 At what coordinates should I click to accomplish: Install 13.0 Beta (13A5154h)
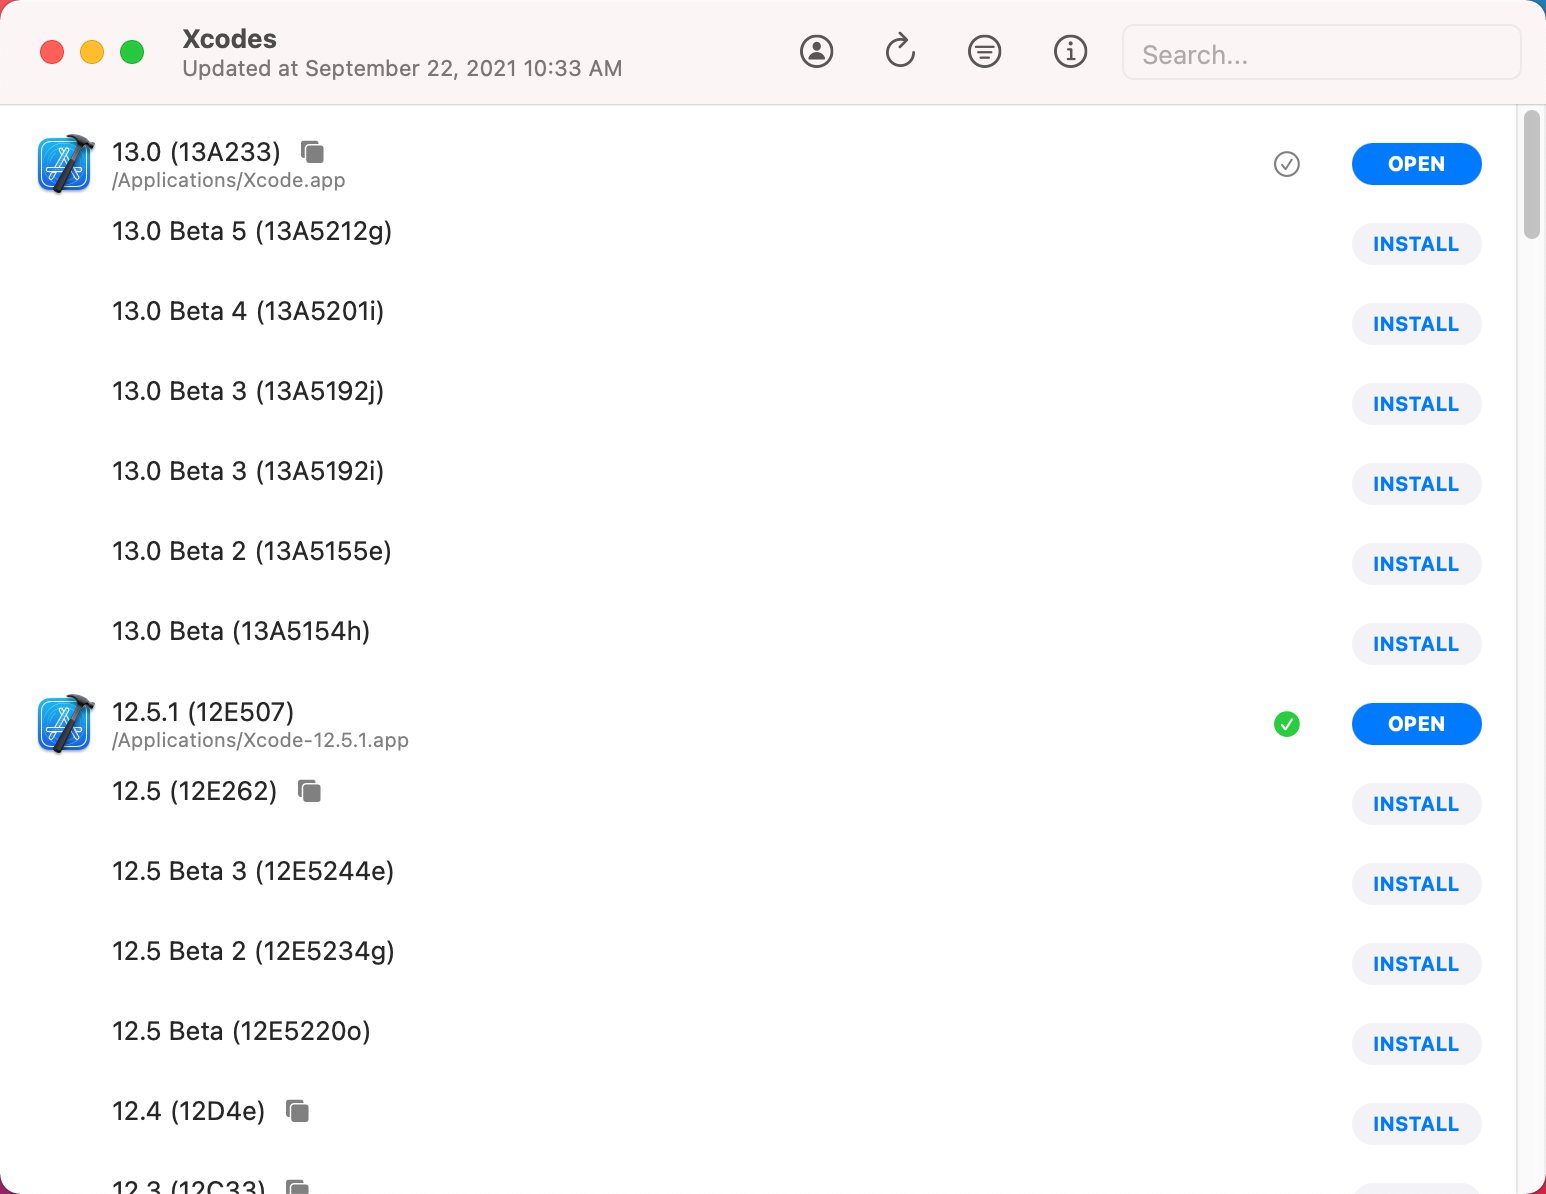tap(1416, 644)
